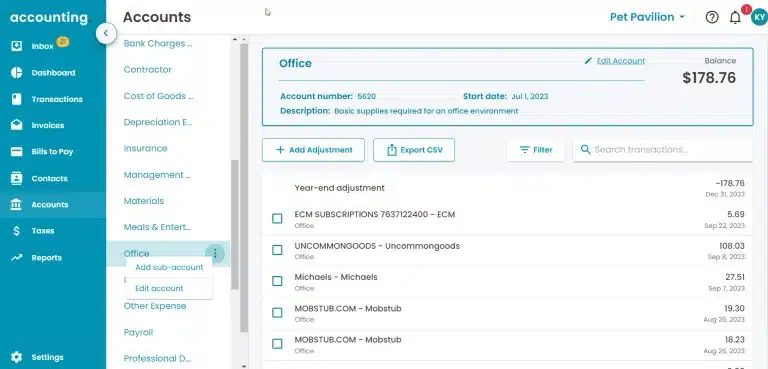This screenshot has width=768, height=369.
Task: Click the Invoices envelope icon
Action: pos(16,125)
